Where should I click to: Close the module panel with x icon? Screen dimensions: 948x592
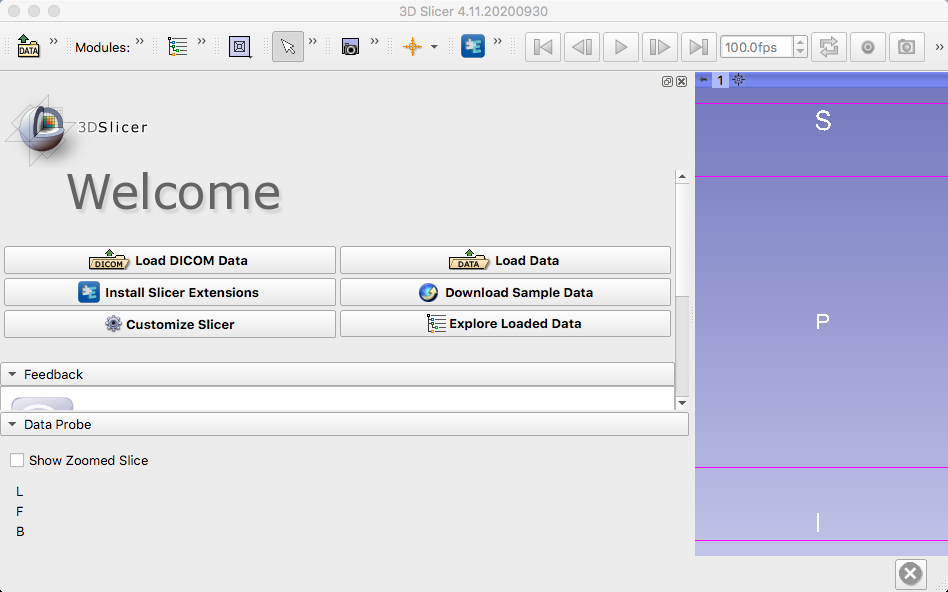point(681,81)
